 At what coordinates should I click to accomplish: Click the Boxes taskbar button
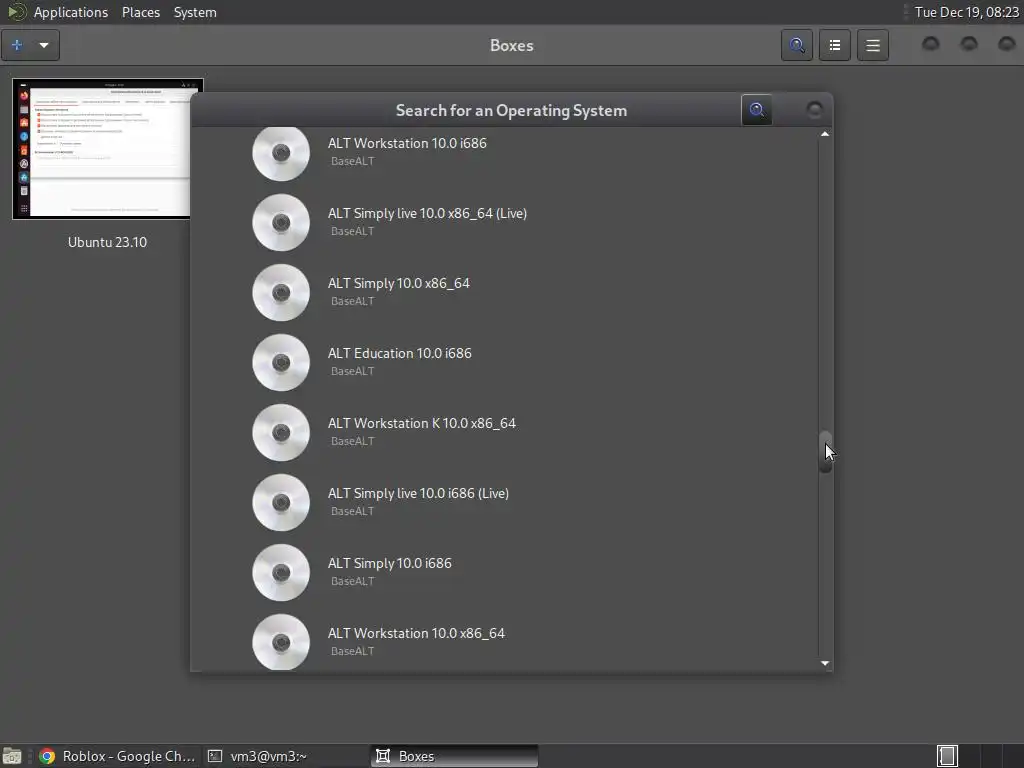click(455, 756)
